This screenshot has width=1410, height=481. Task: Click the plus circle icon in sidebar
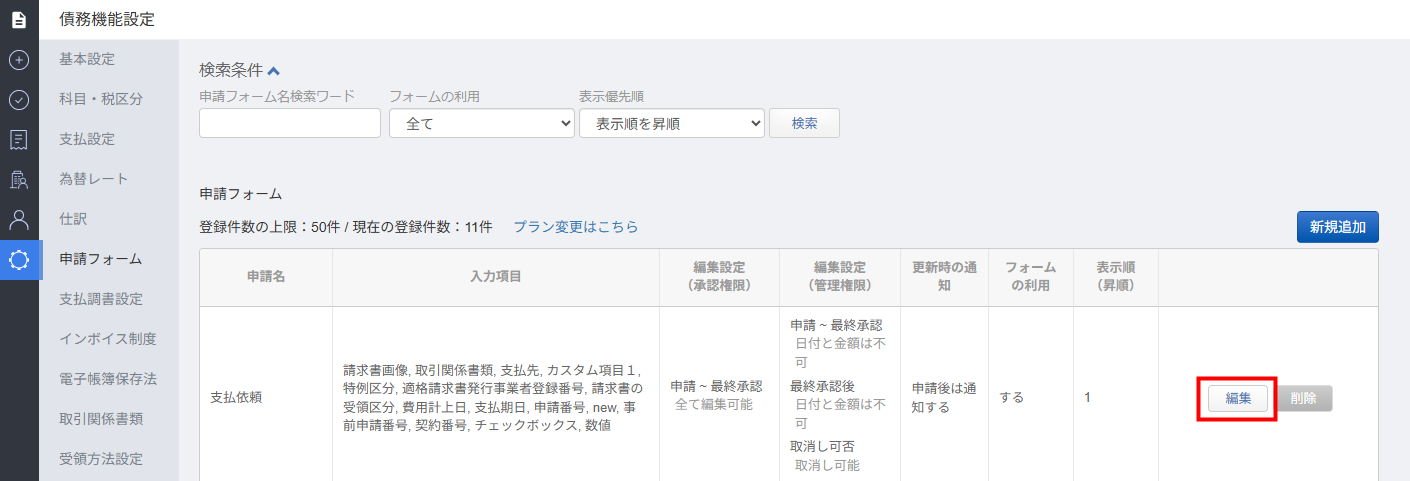(x=19, y=60)
